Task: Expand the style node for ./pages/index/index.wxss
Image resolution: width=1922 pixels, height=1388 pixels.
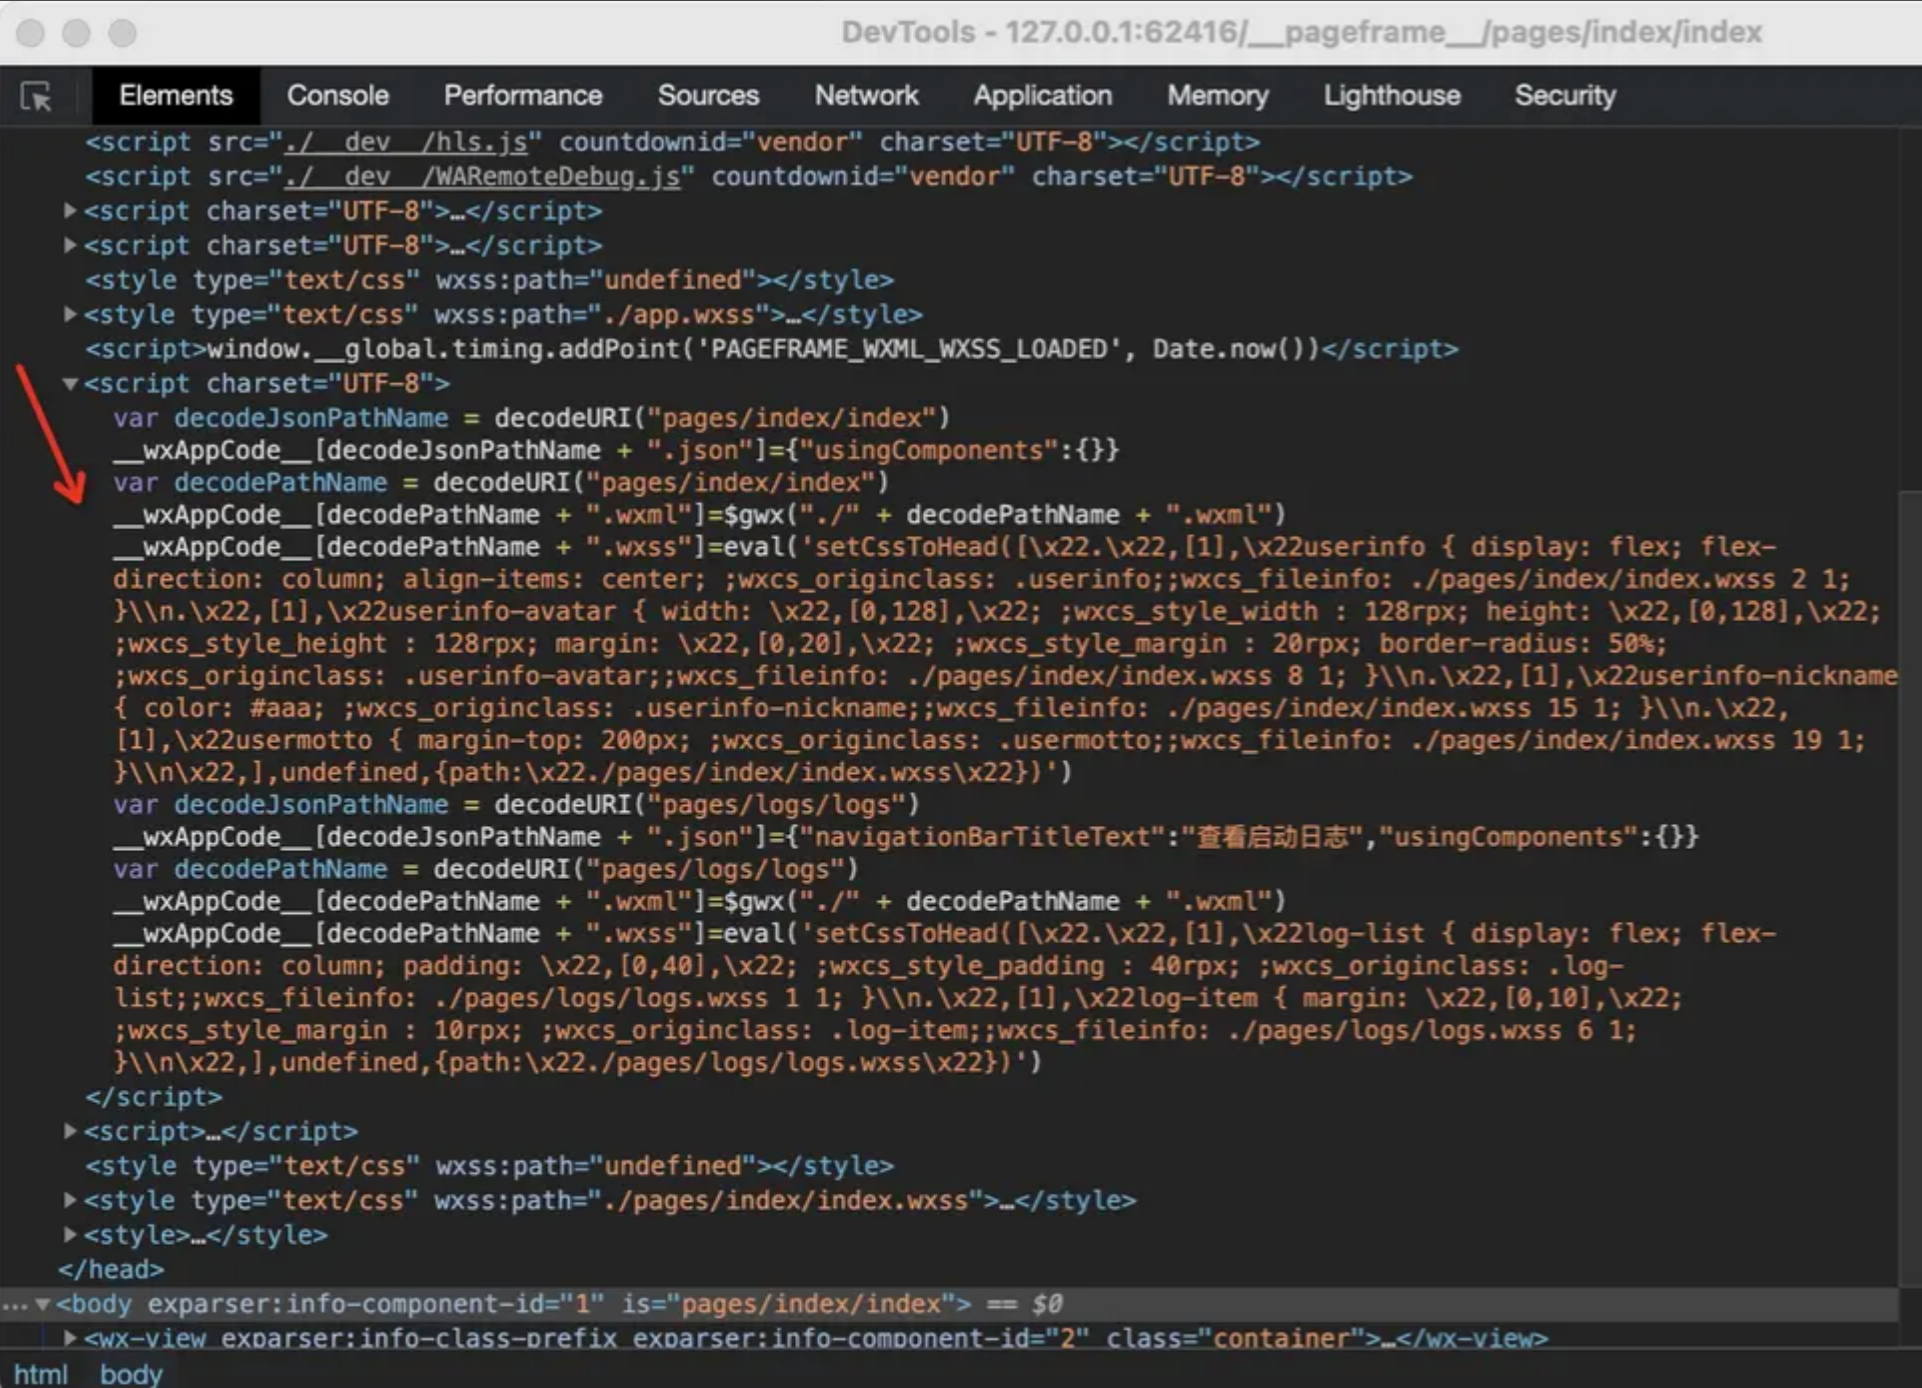Action: (x=70, y=1200)
